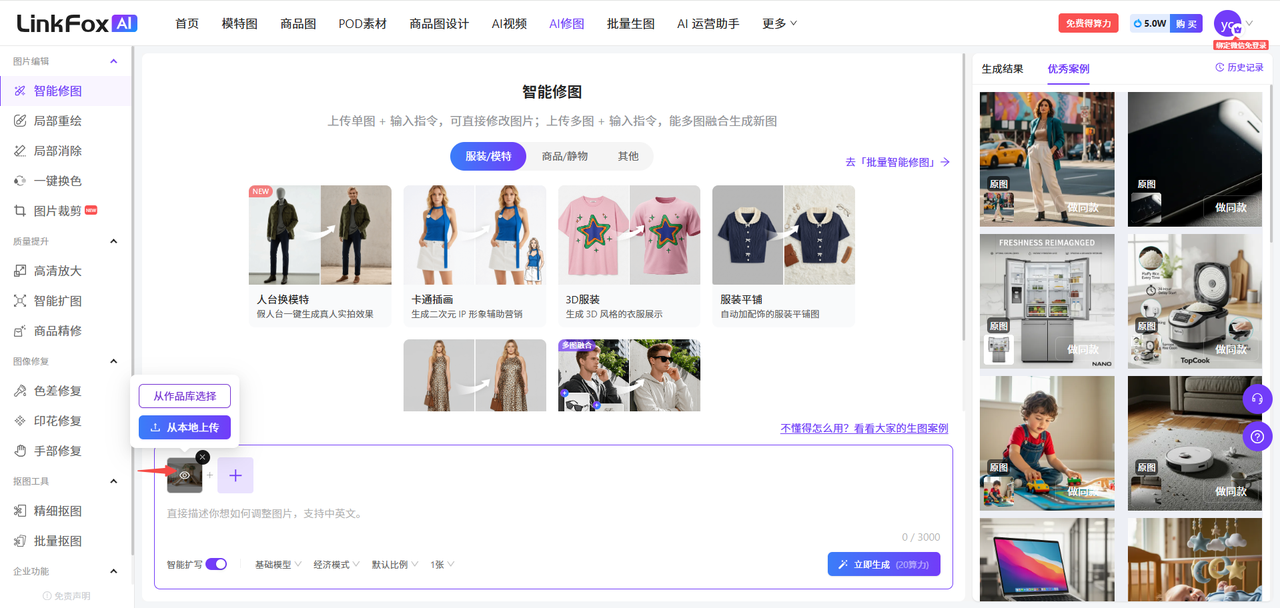Click the purple help question mark icon
This screenshot has height=608, width=1280.
click(1258, 436)
